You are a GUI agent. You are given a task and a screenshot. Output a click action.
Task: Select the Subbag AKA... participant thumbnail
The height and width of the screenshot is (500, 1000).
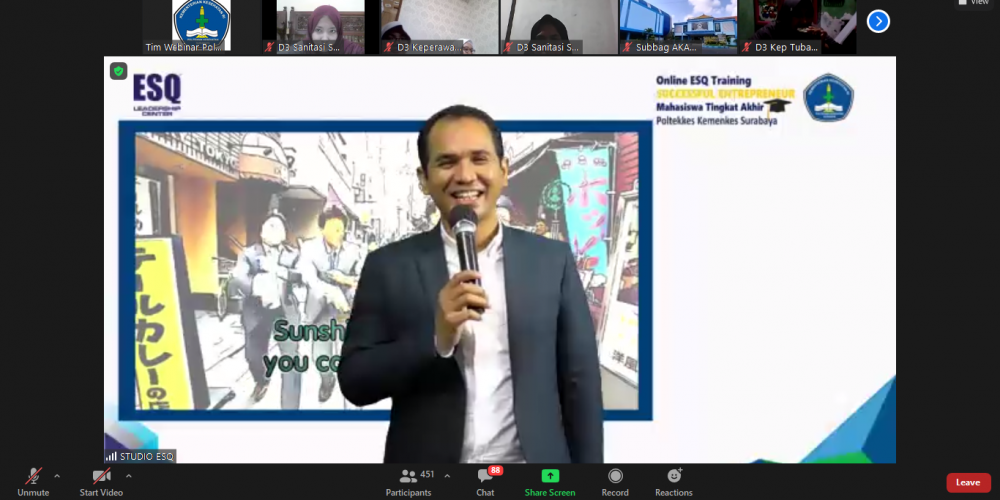tap(677, 26)
